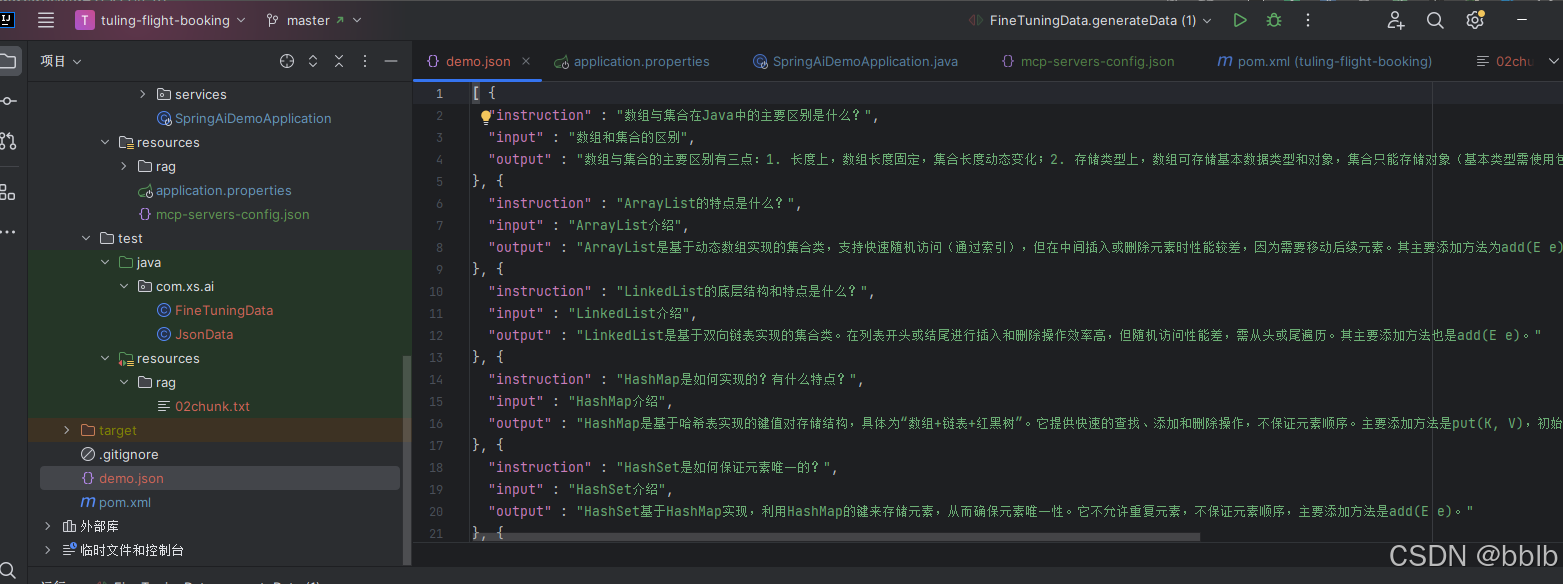Viewport: 1563px width, 584px height.
Task: Open Code With Me add-user icon
Action: coord(1396,20)
